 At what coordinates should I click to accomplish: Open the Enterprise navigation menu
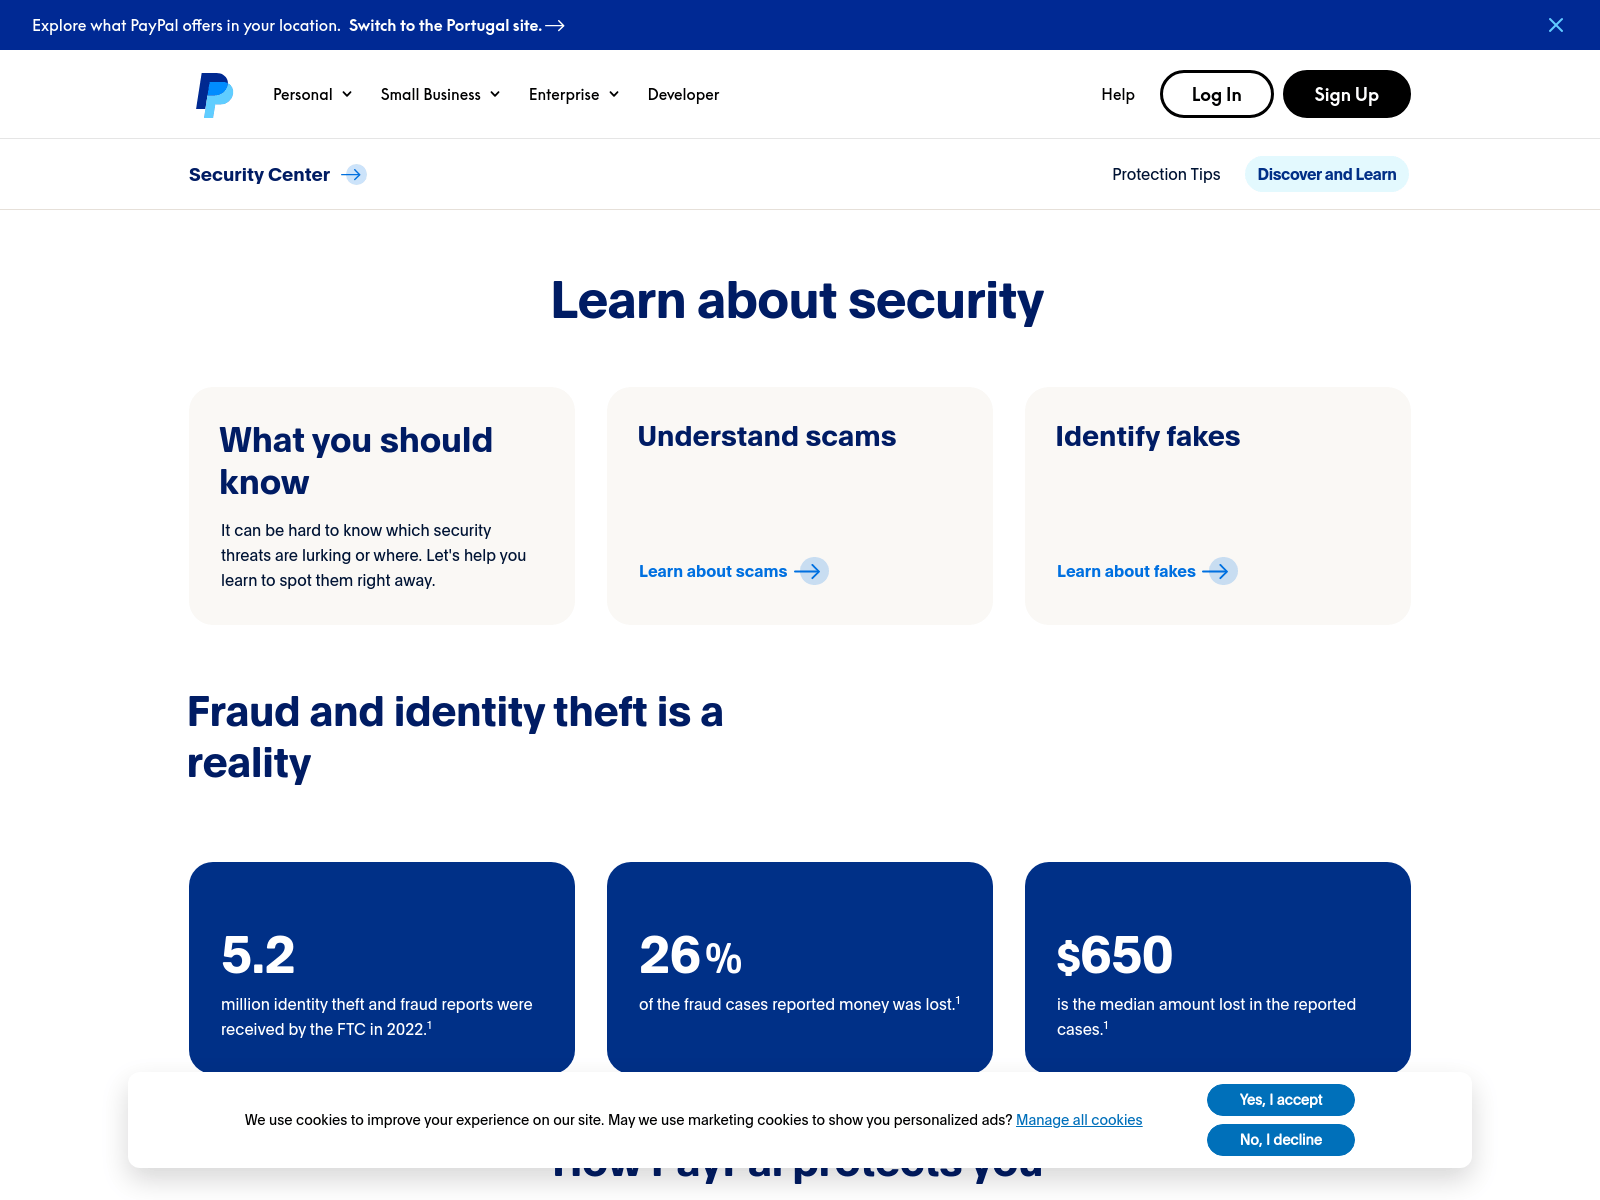coord(574,94)
